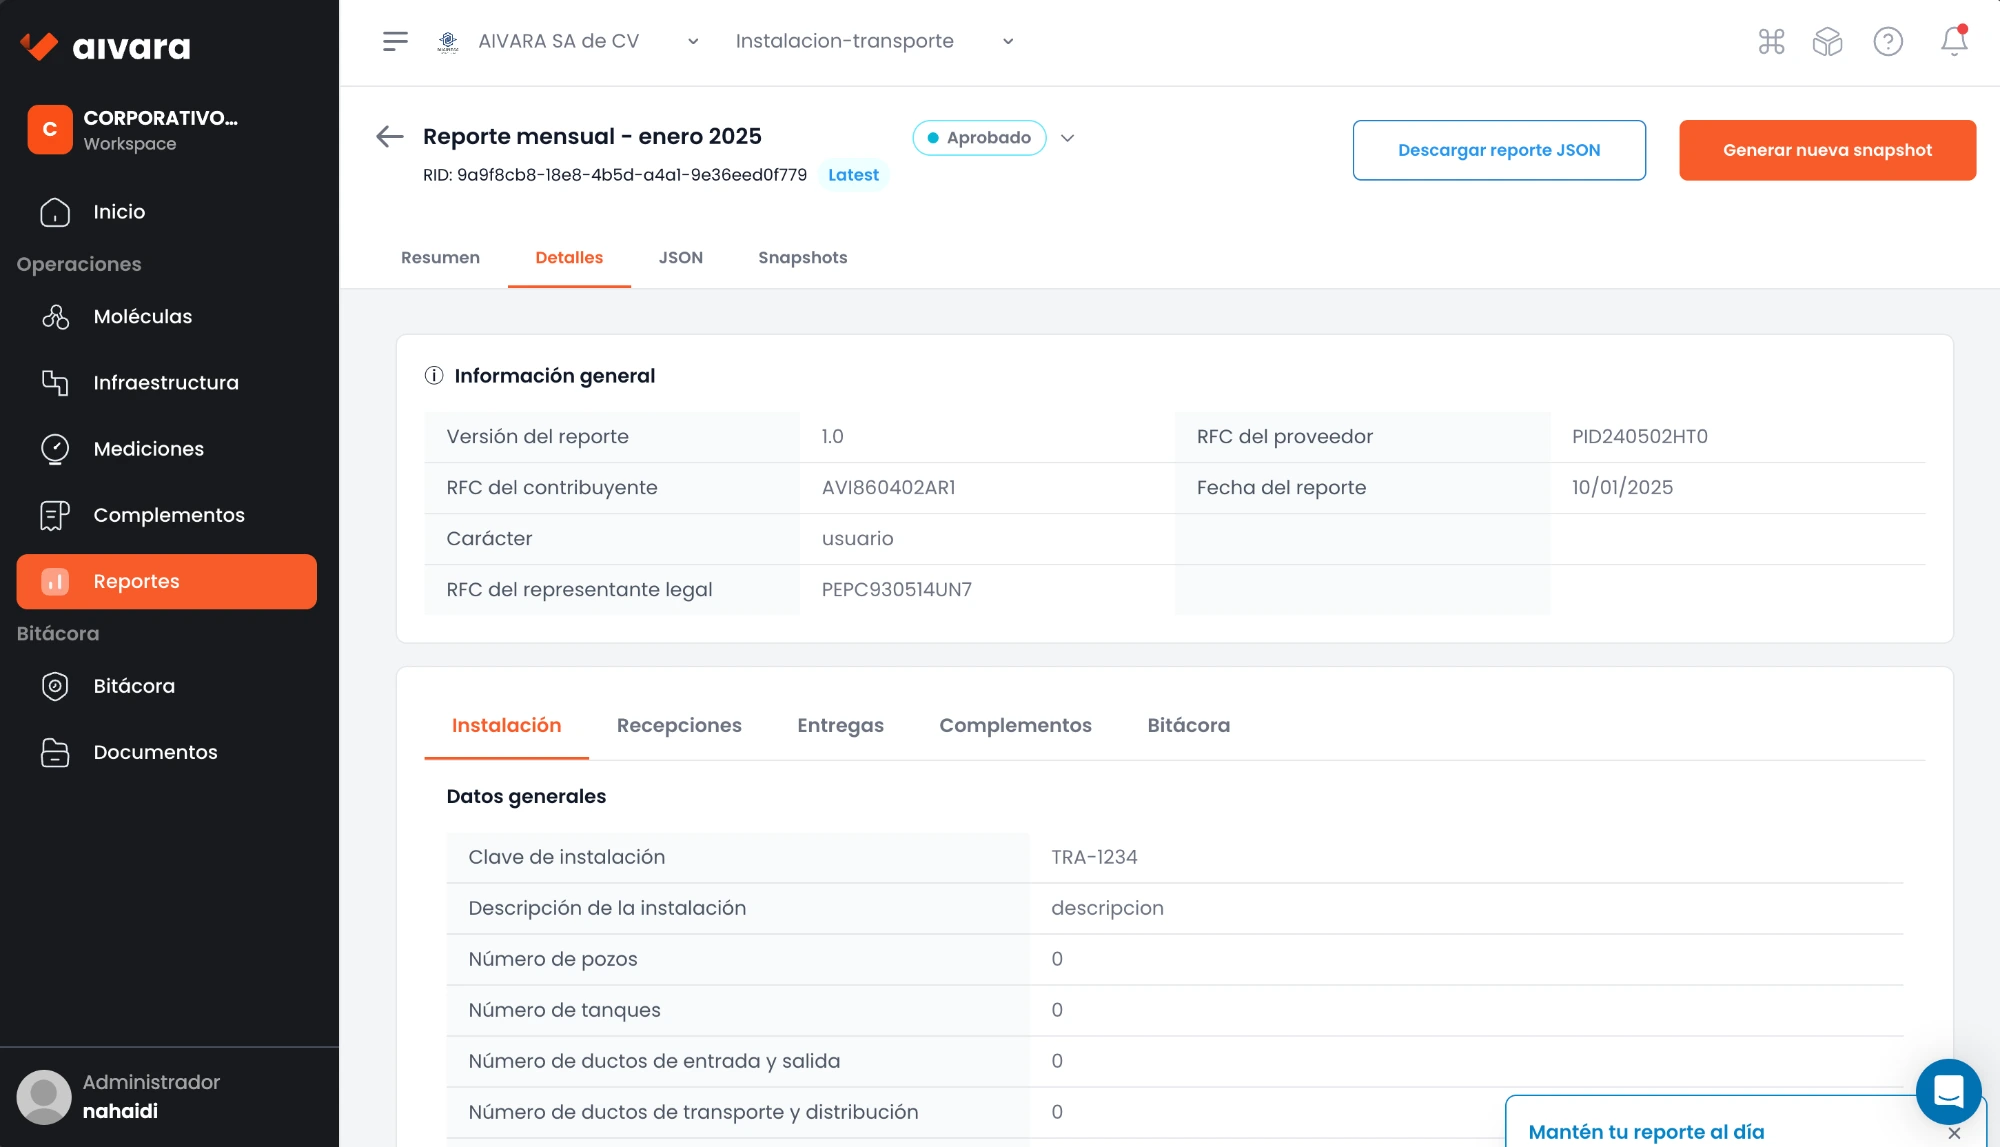Click the report RID text
Image resolution: width=2000 pixels, height=1147 pixels.
tap(615, 175)
